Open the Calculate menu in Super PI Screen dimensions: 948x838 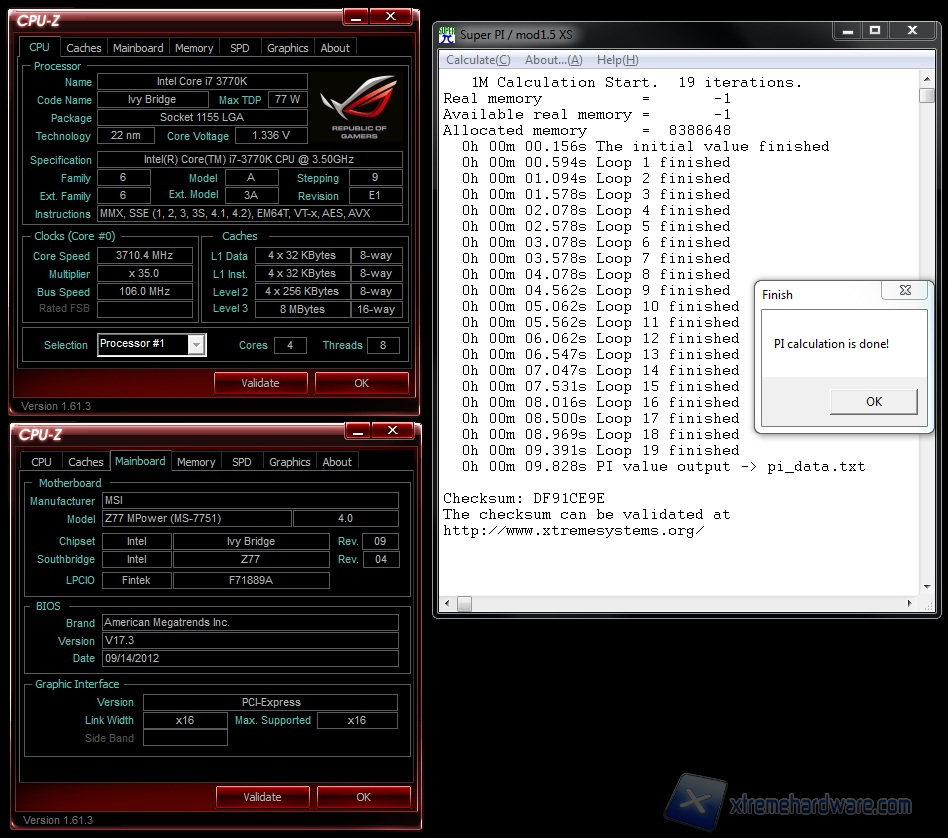coord(478,60)
